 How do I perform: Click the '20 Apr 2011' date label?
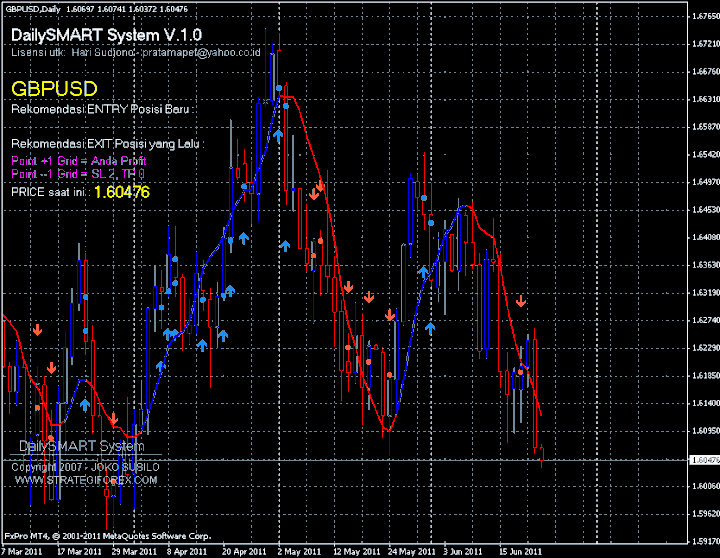tap(244, 551)
